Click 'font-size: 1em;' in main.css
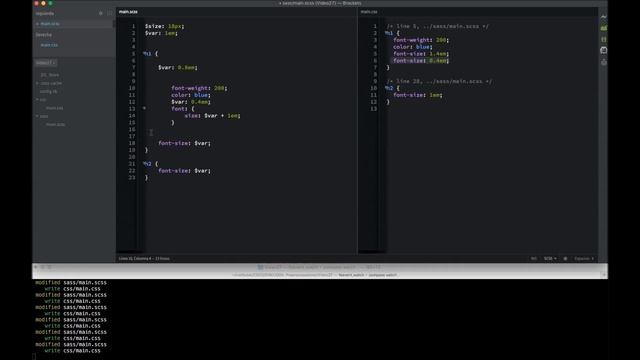 (418, 95)
